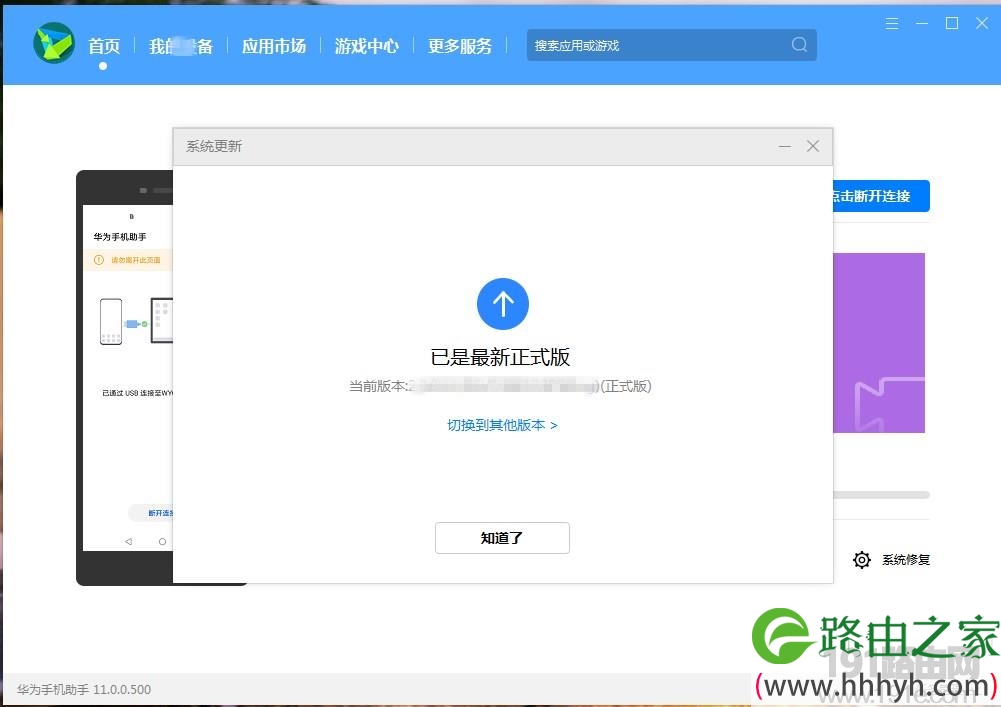Screen dimensions: 1001x707
Task: Click 华为手机助手 title in phone preview
Action: pyautogui.click(x=120, y=236)
